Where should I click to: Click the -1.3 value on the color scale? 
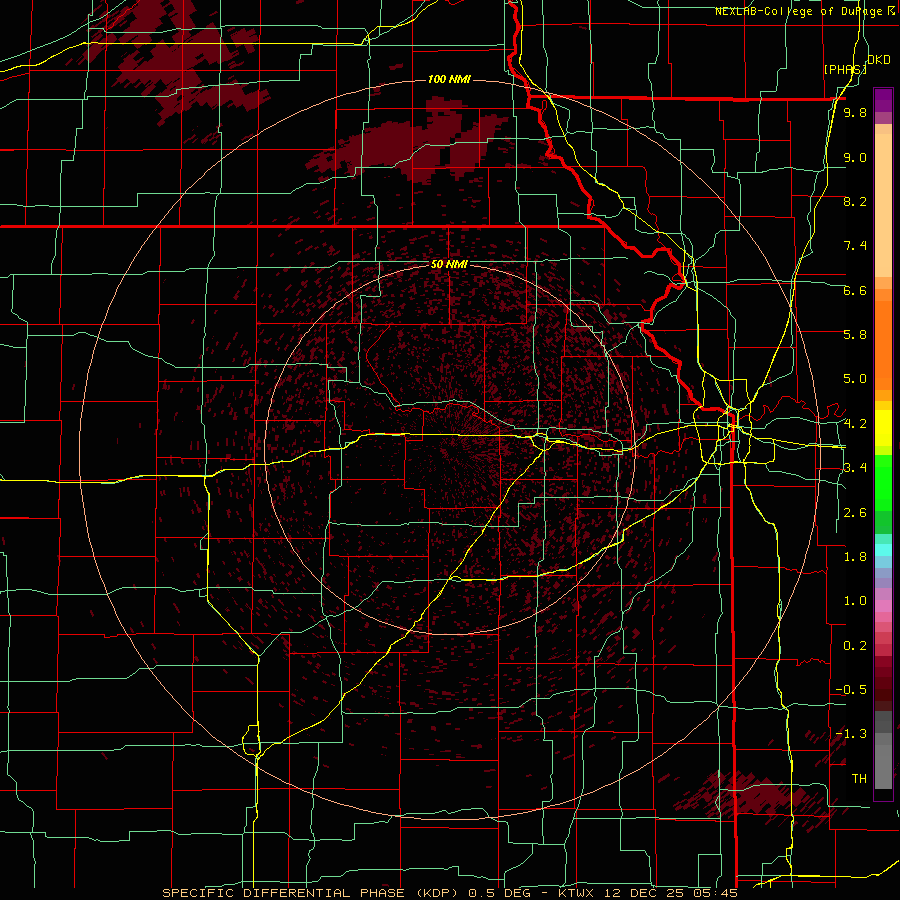click(x=851, y=734)
